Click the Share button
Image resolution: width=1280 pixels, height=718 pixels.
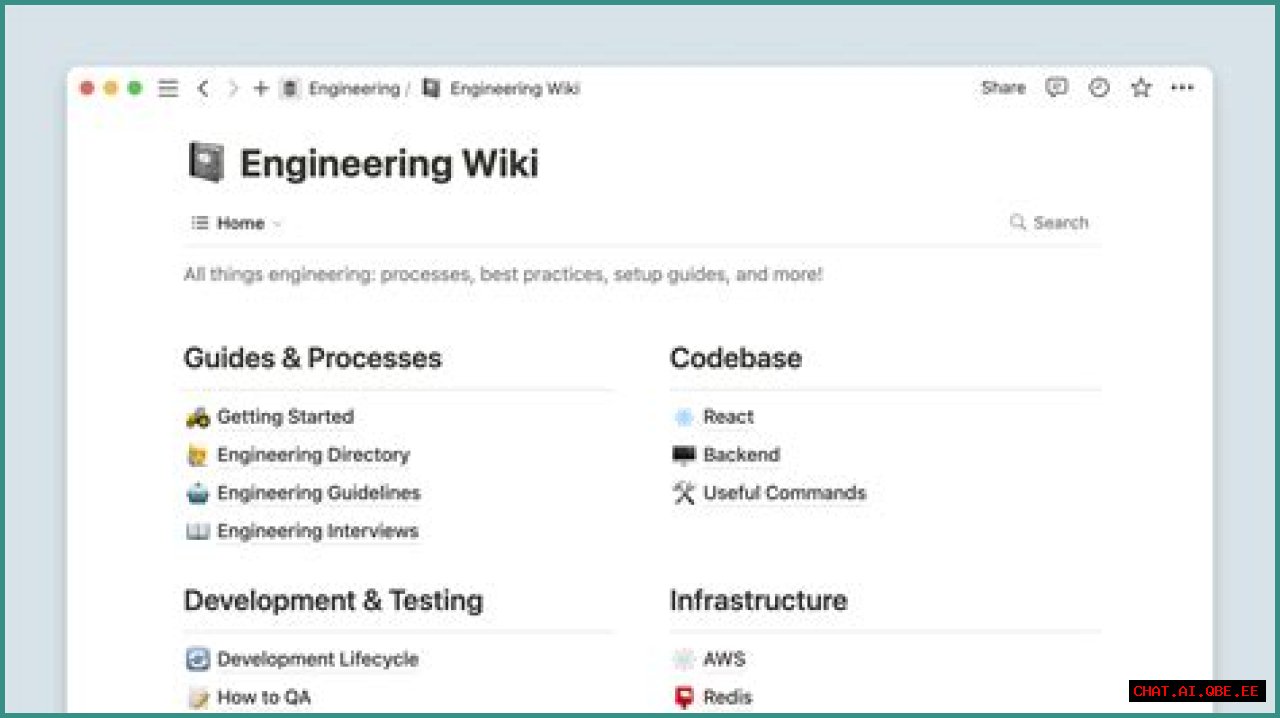click(1003, 88)
